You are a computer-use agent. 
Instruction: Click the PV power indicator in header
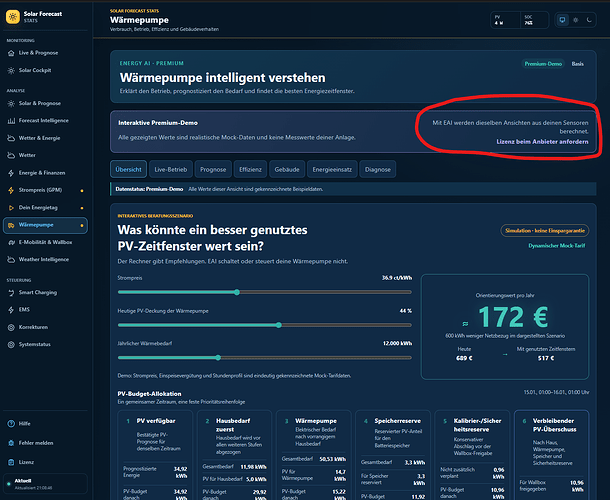[x=505, y=20]
